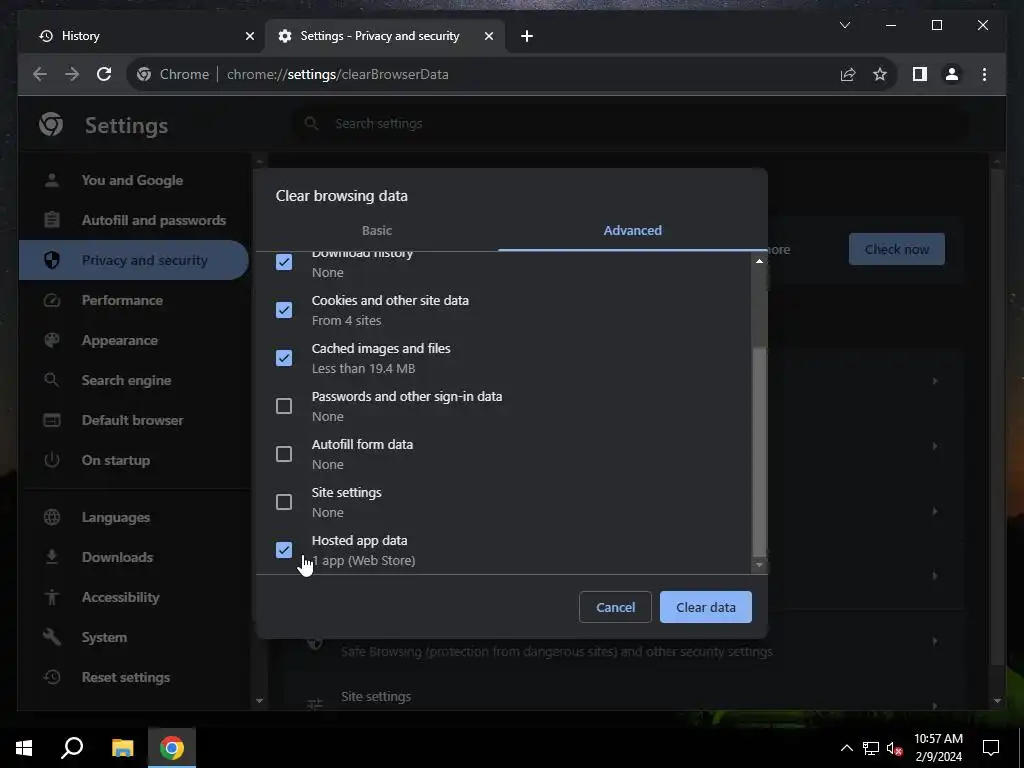Image resolution: width=1024 pixels, height=768 pixels.
Task: Select Privacy and security section
Action: click(x=133, y=260)
